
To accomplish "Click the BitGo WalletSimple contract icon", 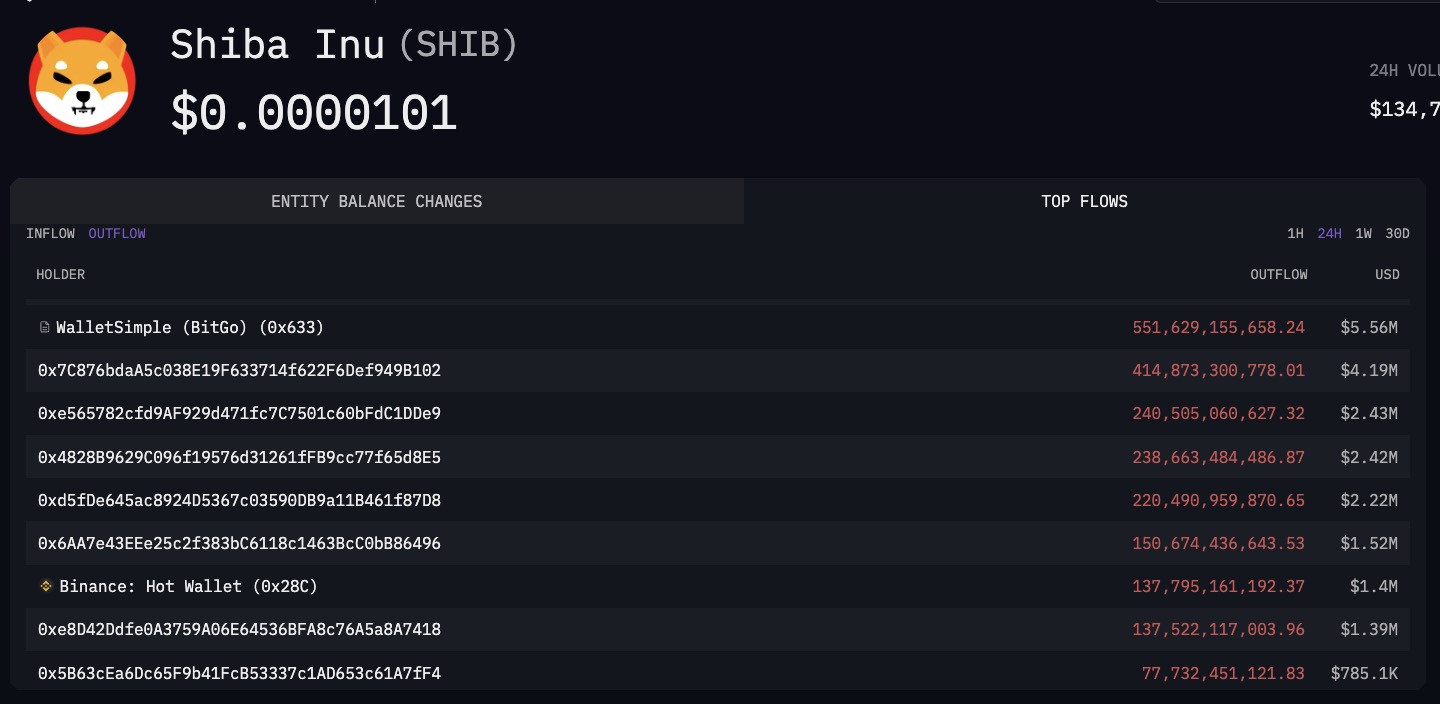I will point(44,328).
